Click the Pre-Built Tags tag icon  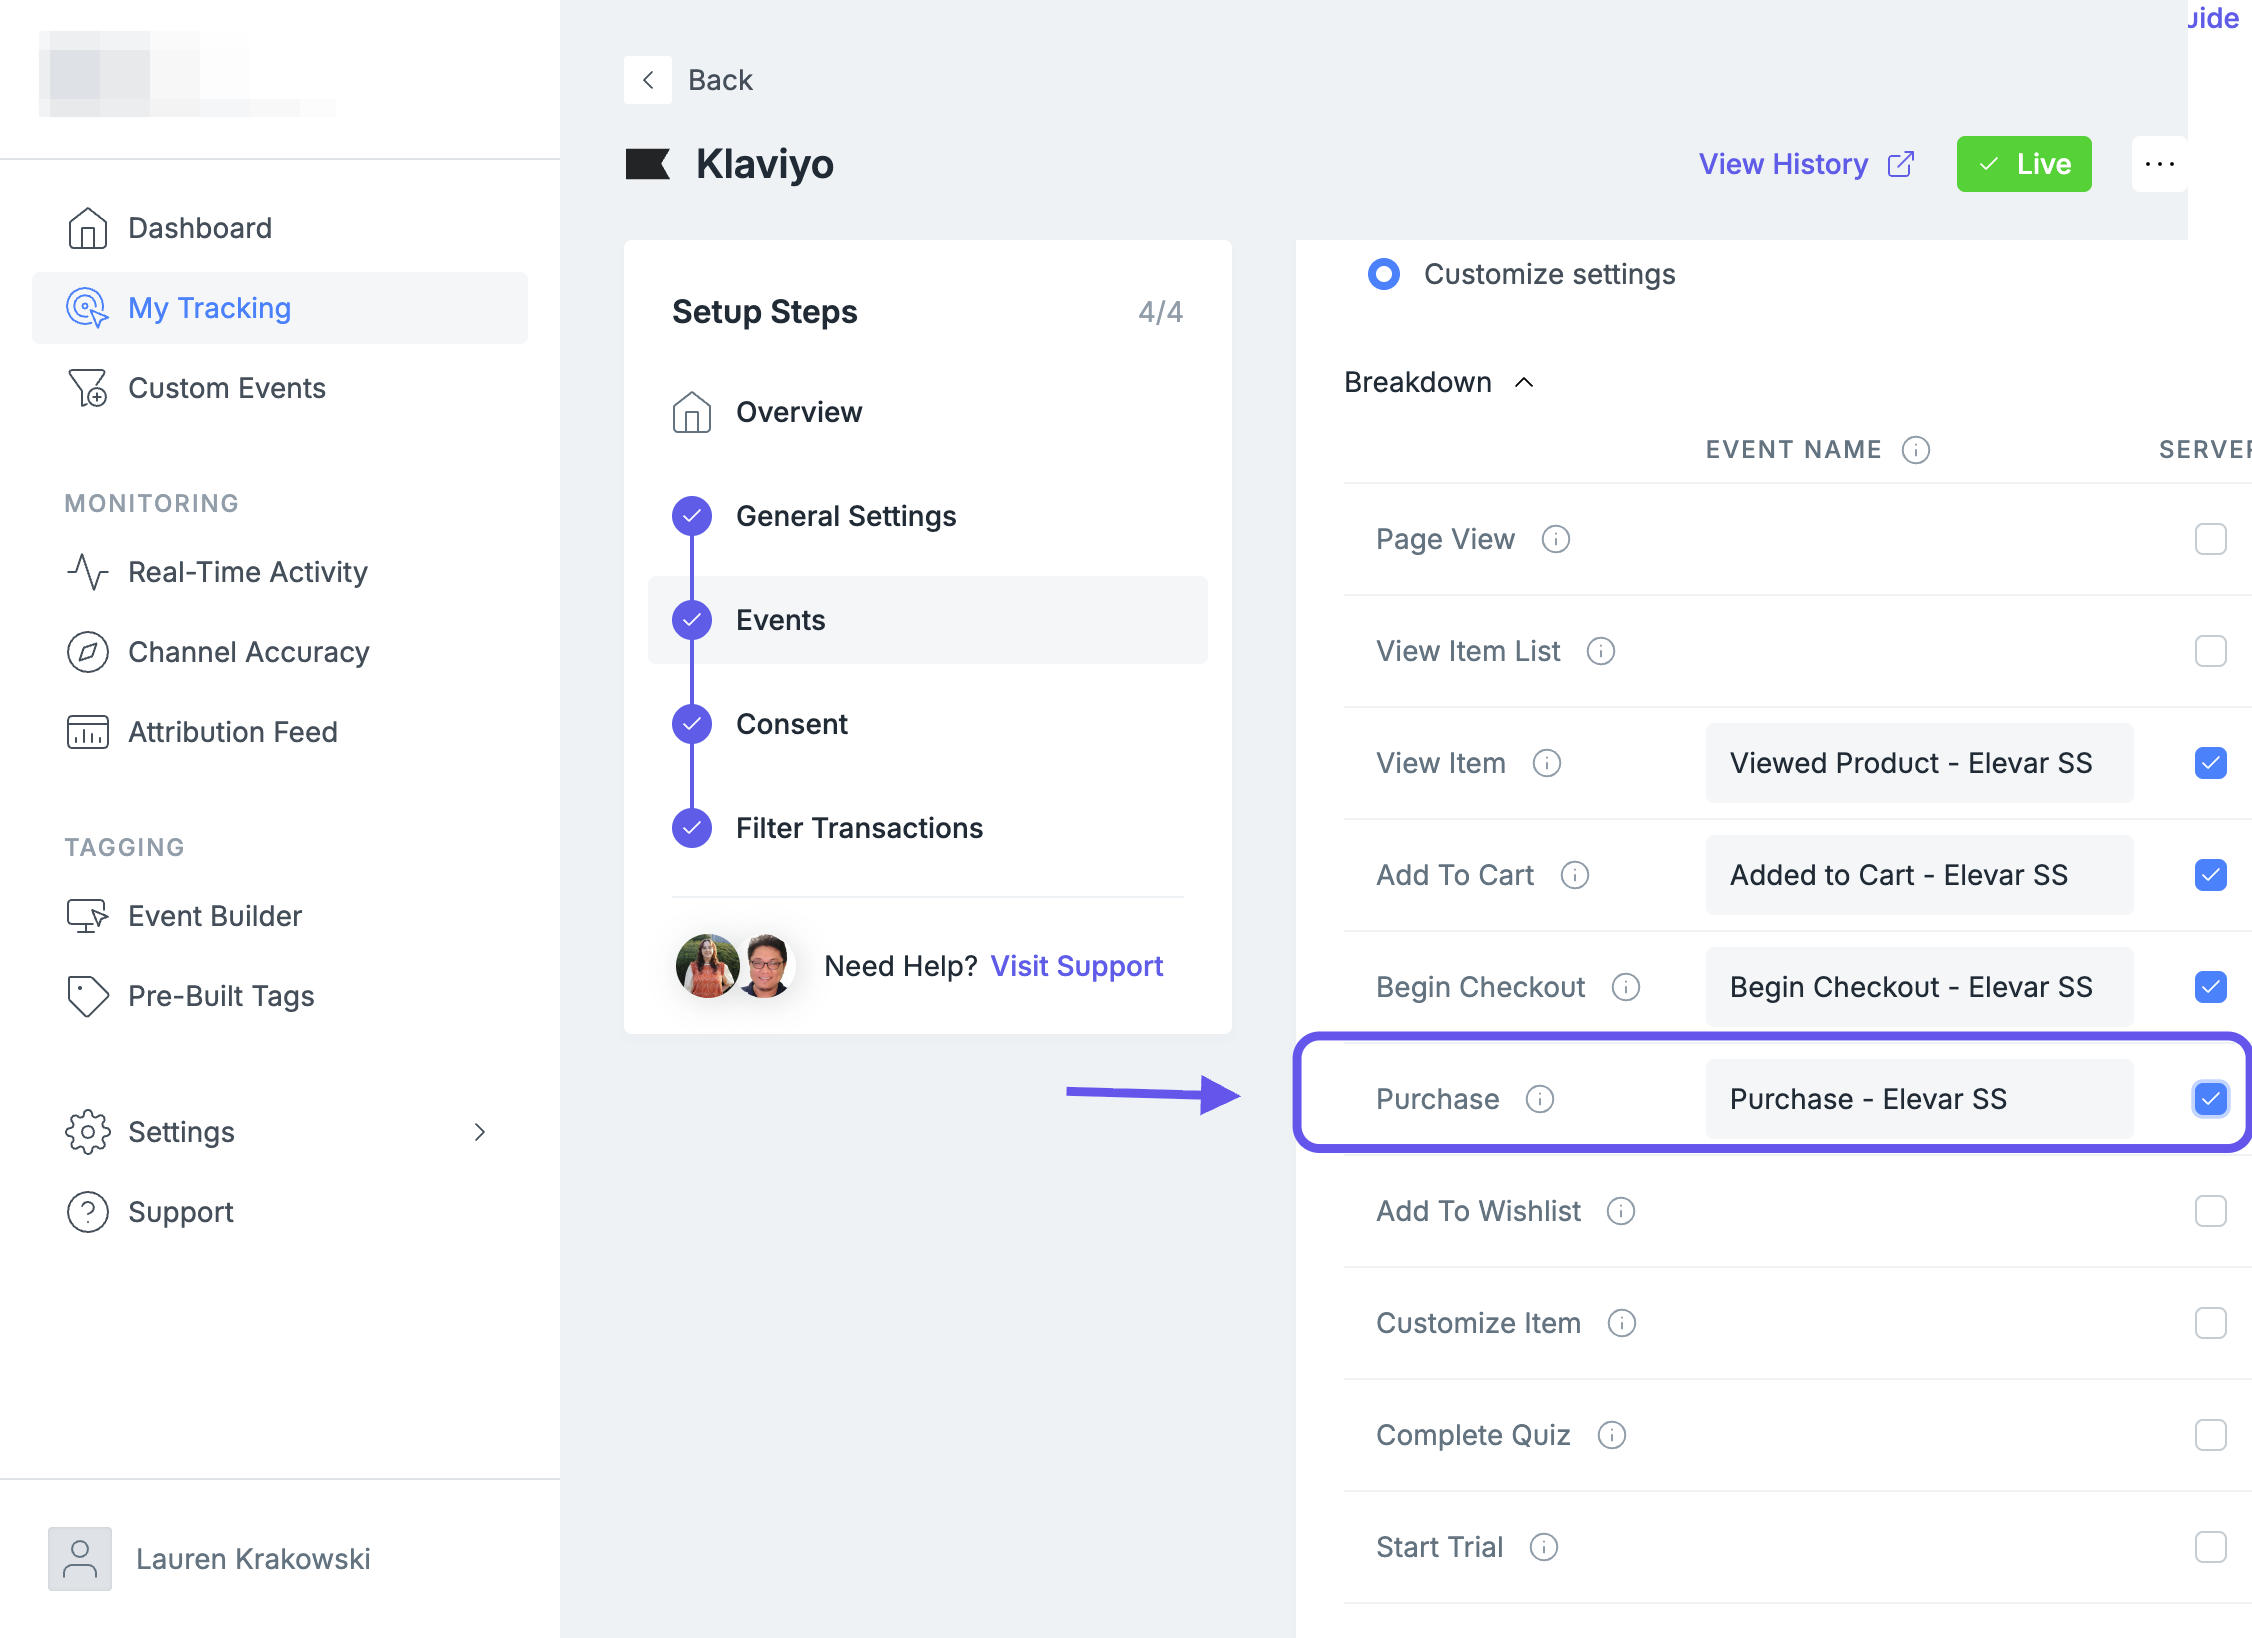[88, 996]
